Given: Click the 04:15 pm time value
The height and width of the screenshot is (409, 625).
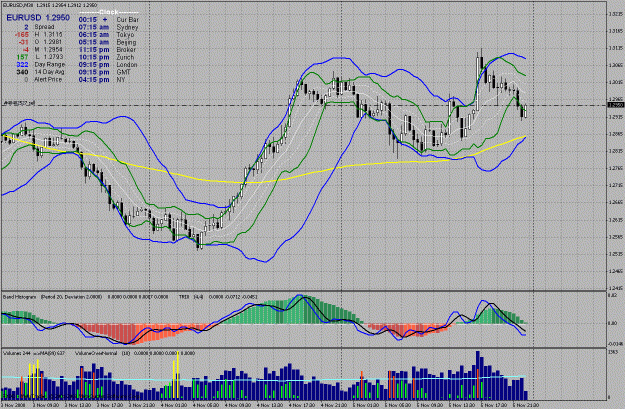Looking at the screenshot, I should point(94,79).
